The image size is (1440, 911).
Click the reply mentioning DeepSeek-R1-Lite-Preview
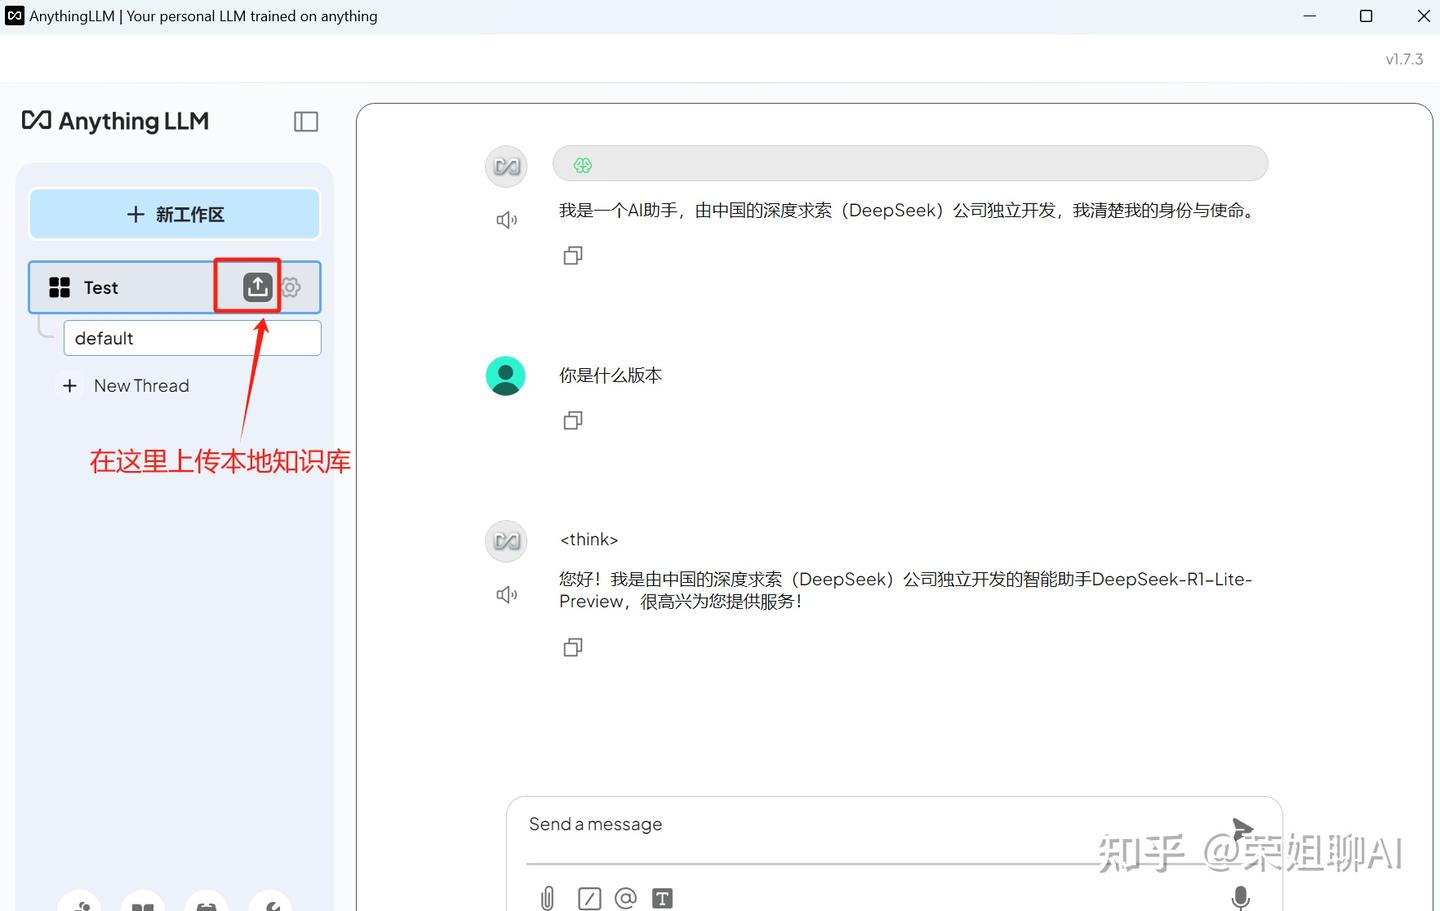point(905,590)
